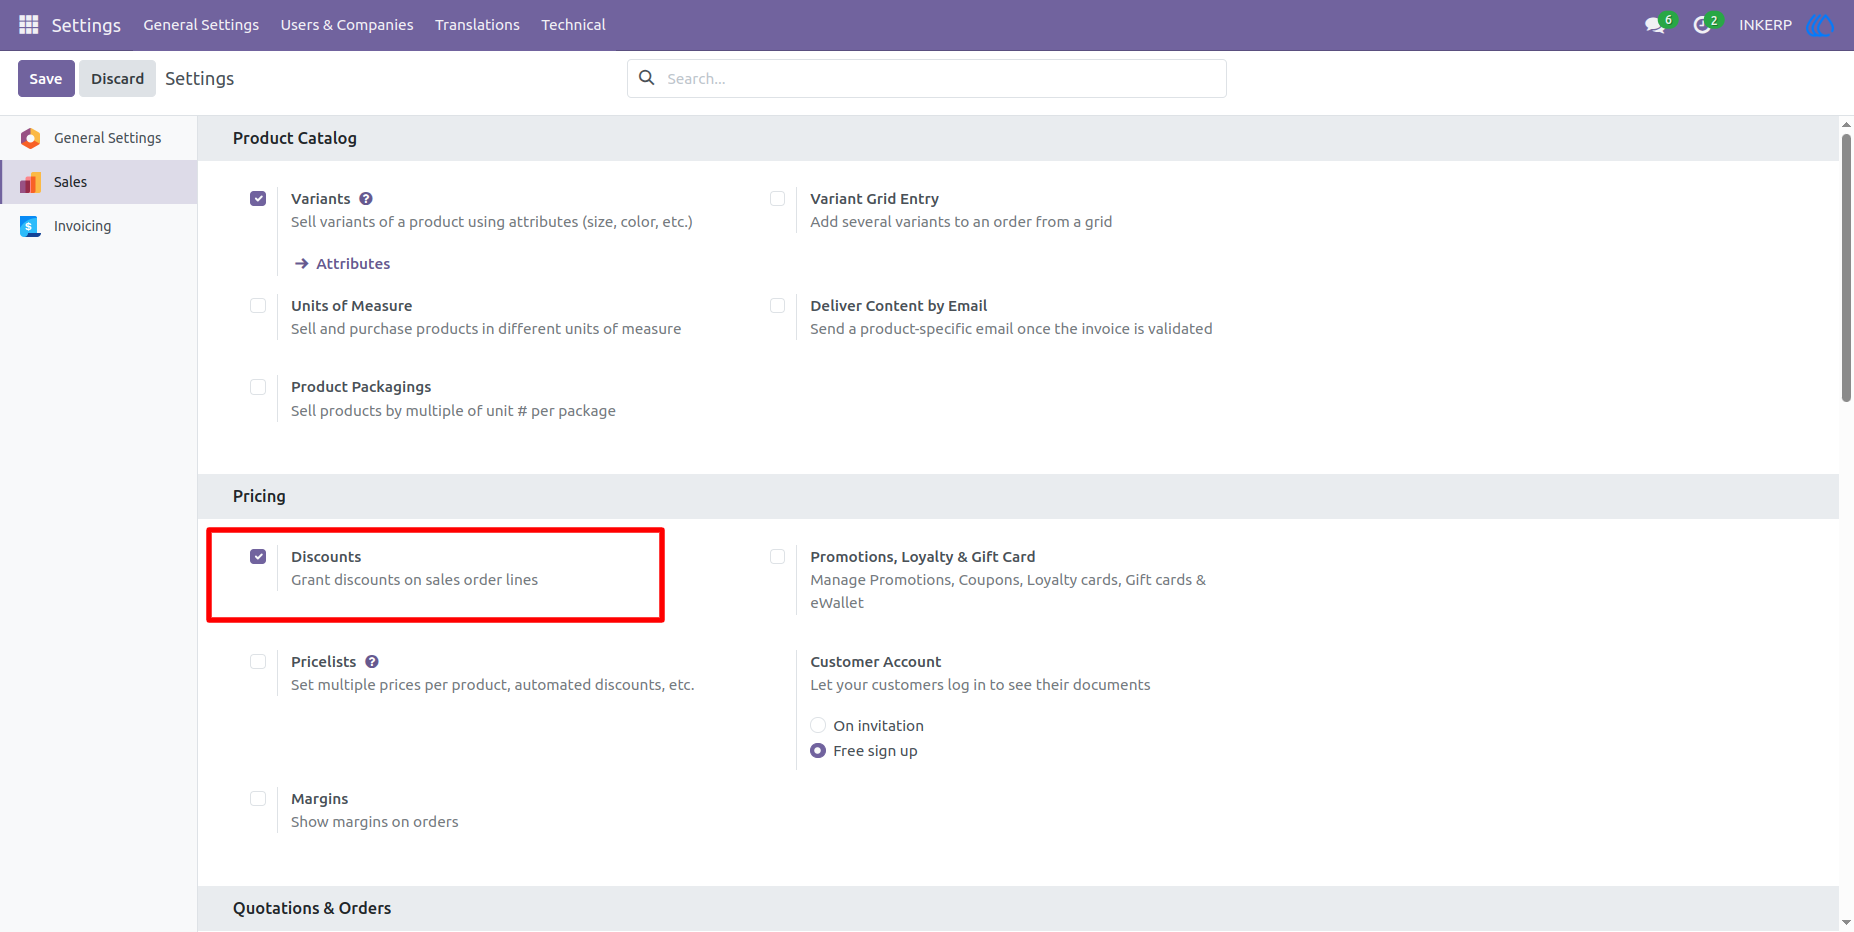Click the Customer Account heading
Viewport: 1854px width, 932px height.
click(x=875, y=662)
